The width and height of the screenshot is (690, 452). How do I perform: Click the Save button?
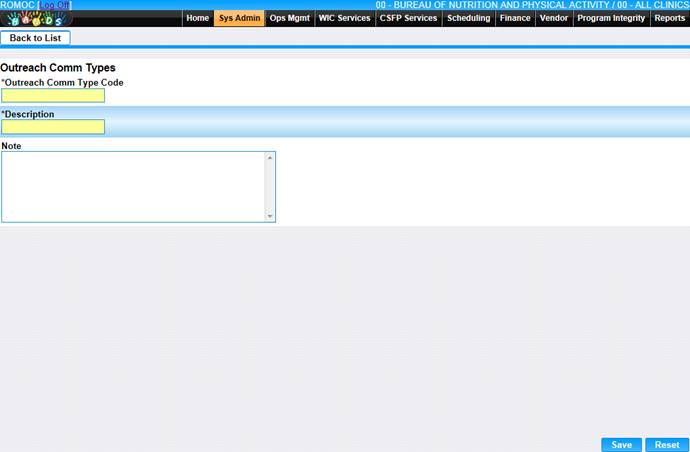[x=621, y=445]
